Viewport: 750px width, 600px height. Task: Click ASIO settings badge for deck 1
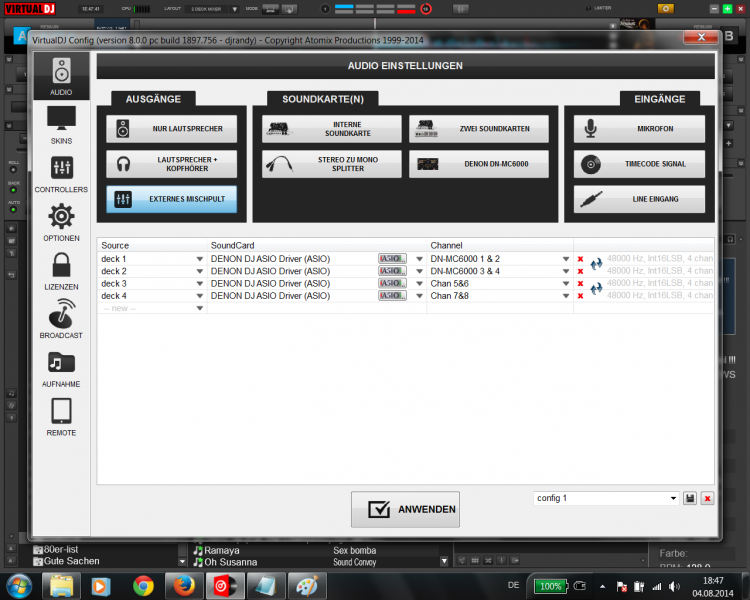392,259
